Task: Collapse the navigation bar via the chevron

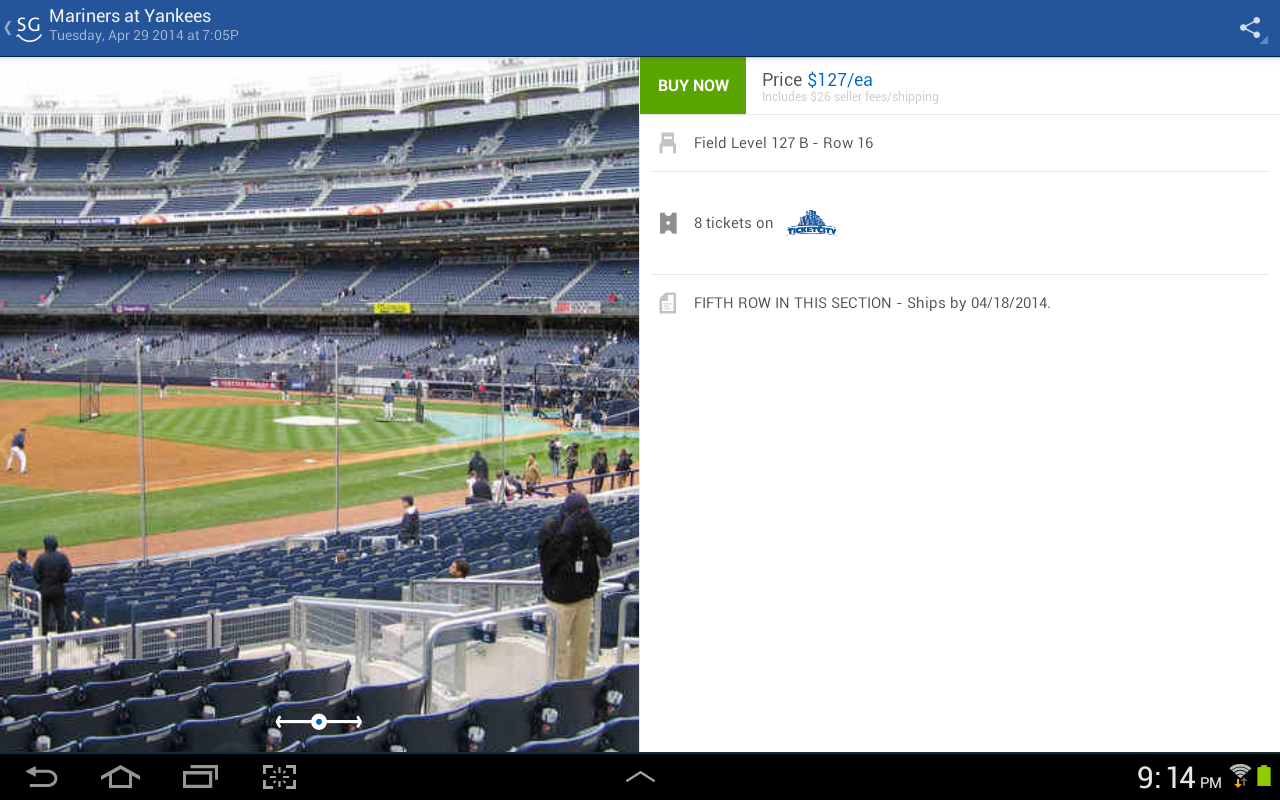Action: tap(640, 775)
